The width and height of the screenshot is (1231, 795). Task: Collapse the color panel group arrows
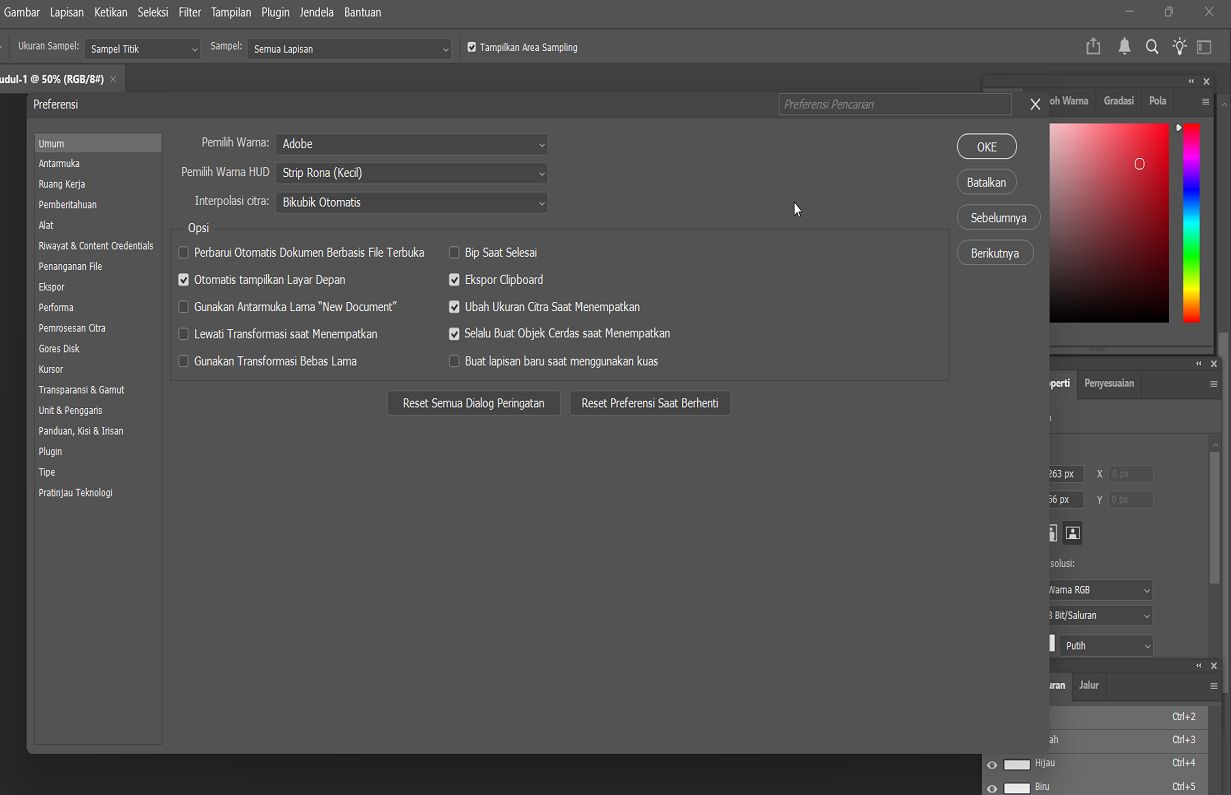(x=1191, y=81)
